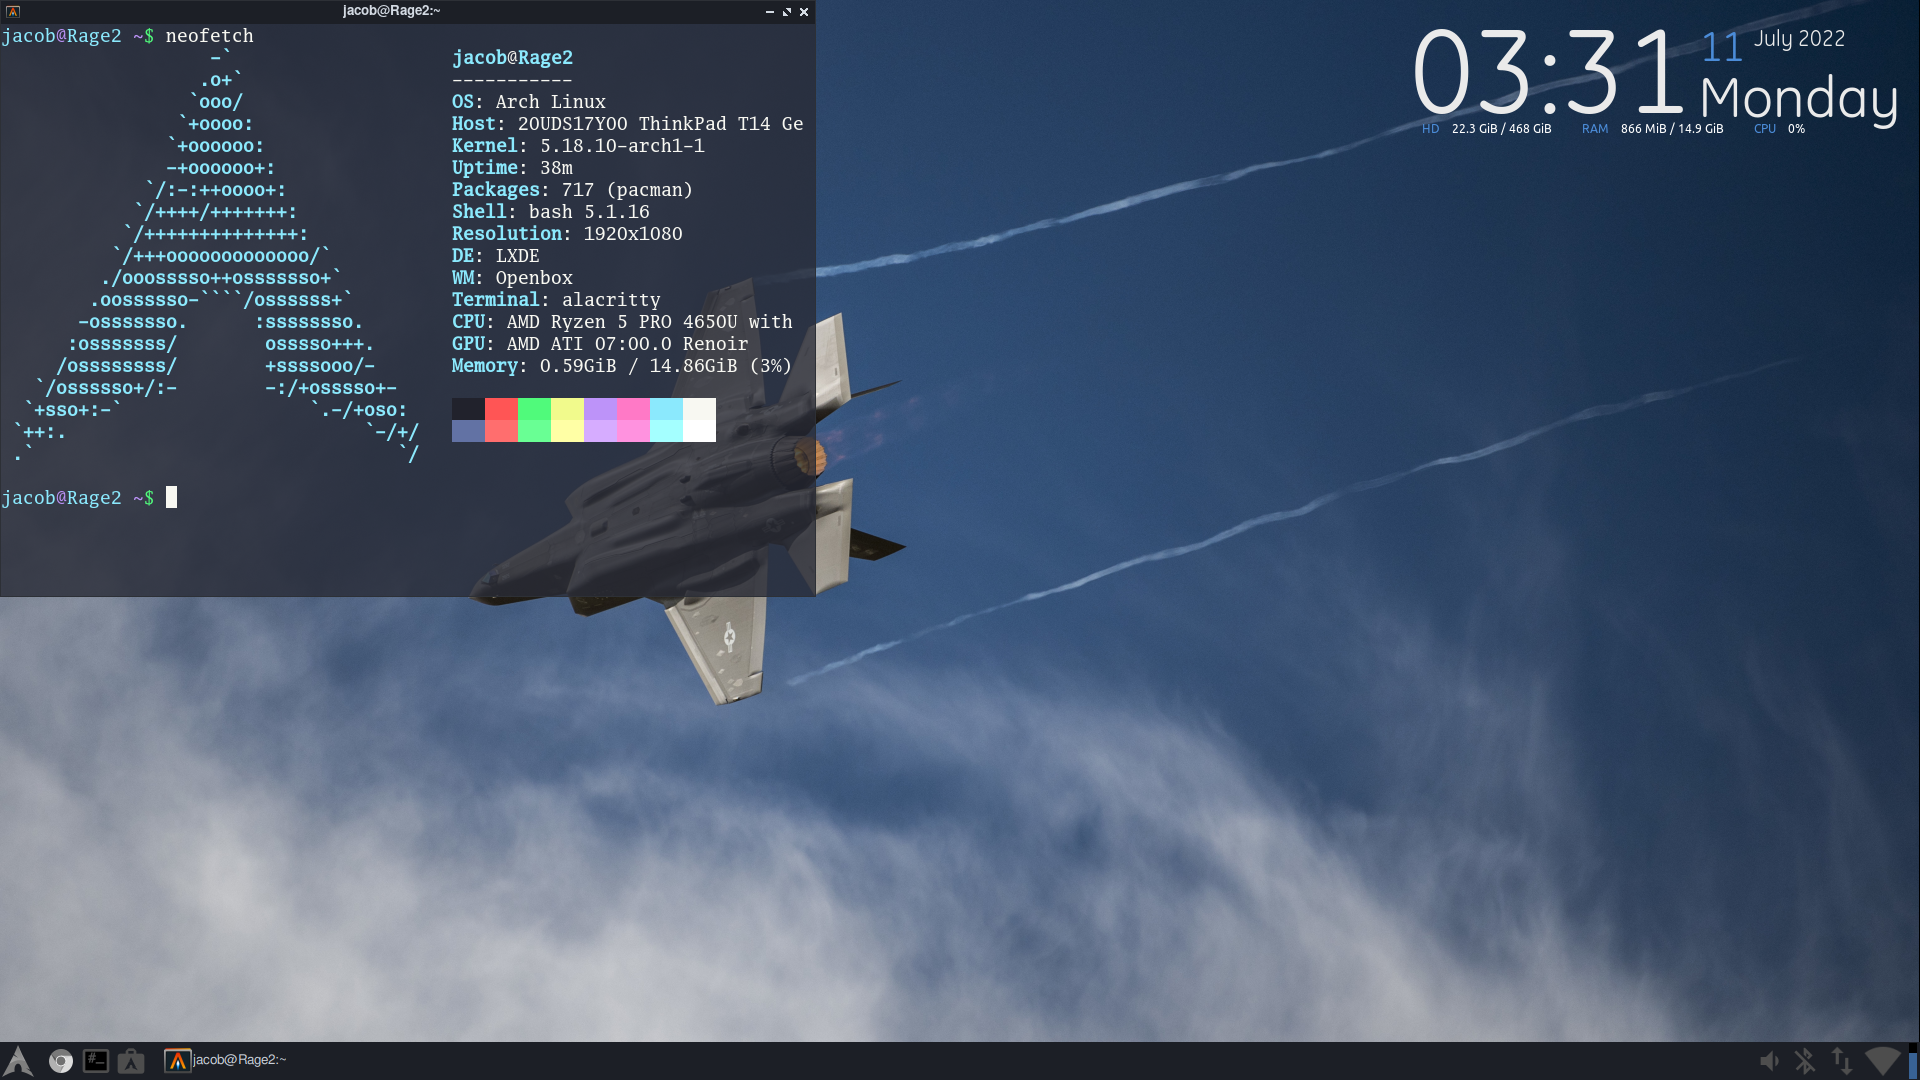Click the Alacritty icon in the taskbar

coord(177,1061)
